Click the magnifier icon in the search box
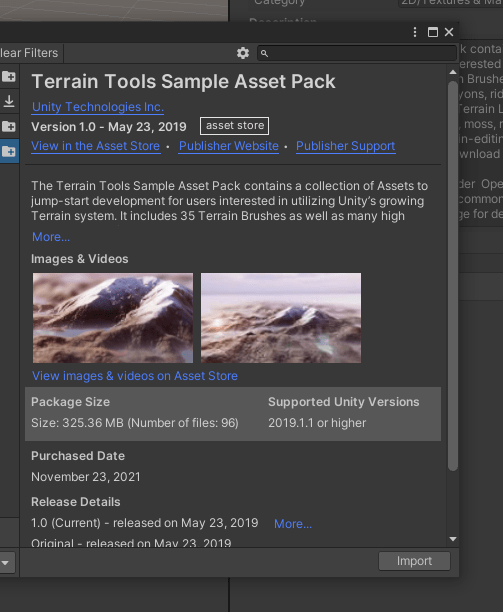 264,53
